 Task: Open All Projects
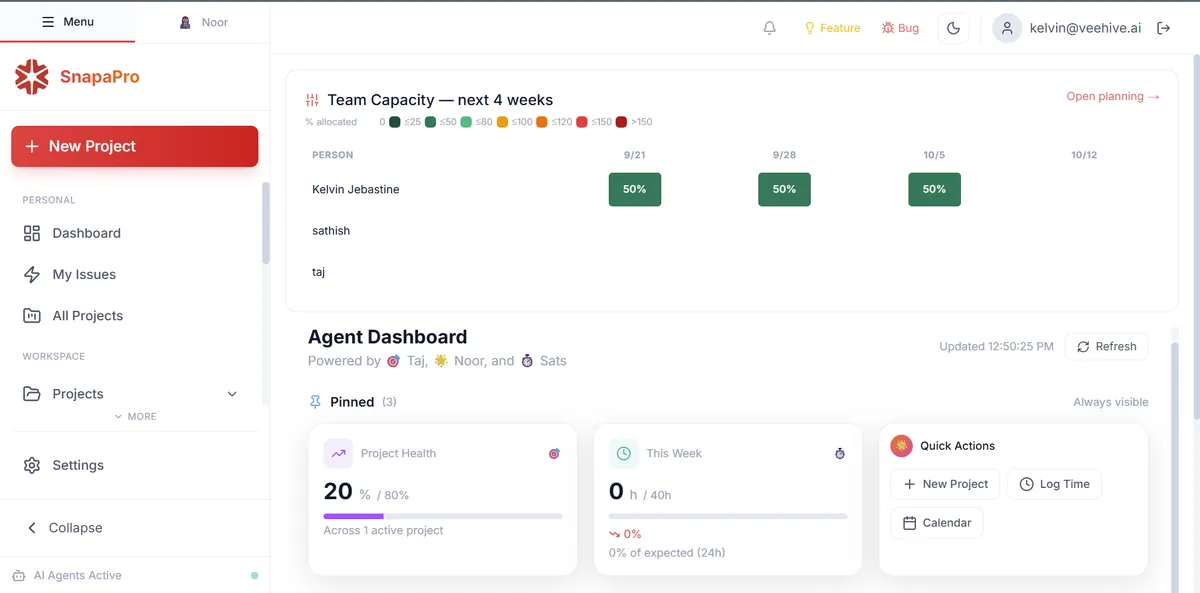point(134,315)
